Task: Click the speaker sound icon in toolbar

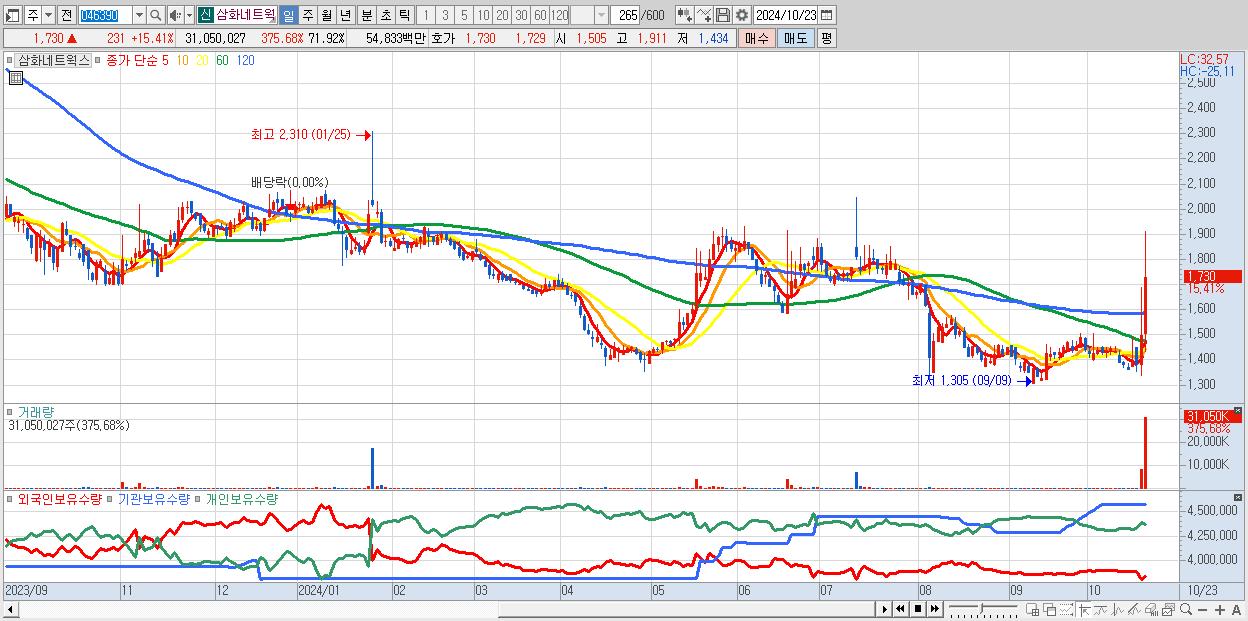Action: [174, 15]
